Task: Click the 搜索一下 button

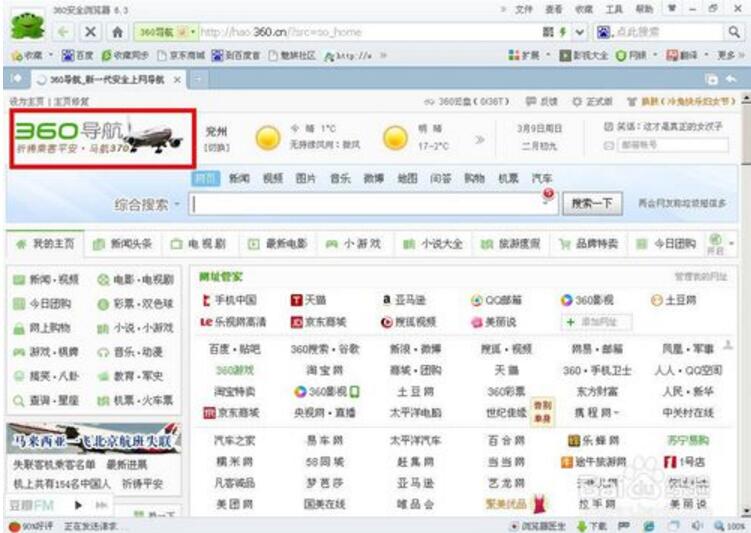Action: [592, 204]
